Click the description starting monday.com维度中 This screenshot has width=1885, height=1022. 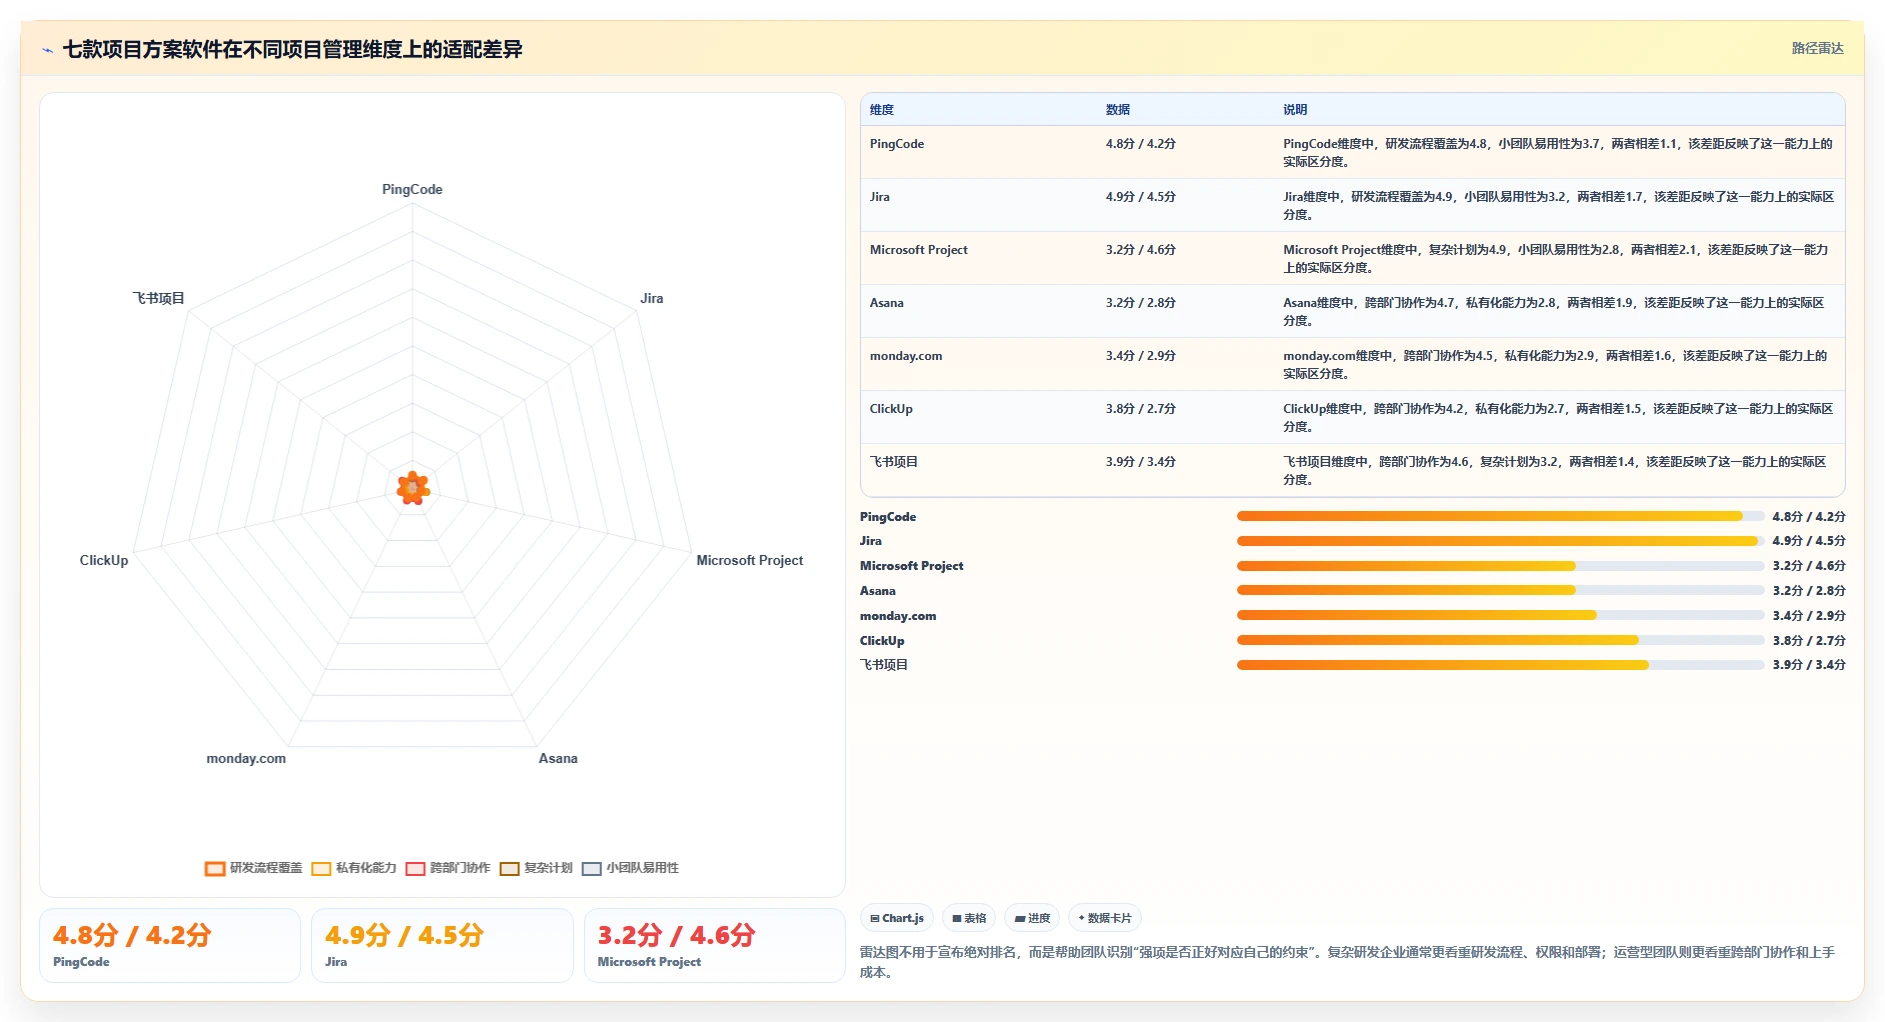coord(1555,364)
